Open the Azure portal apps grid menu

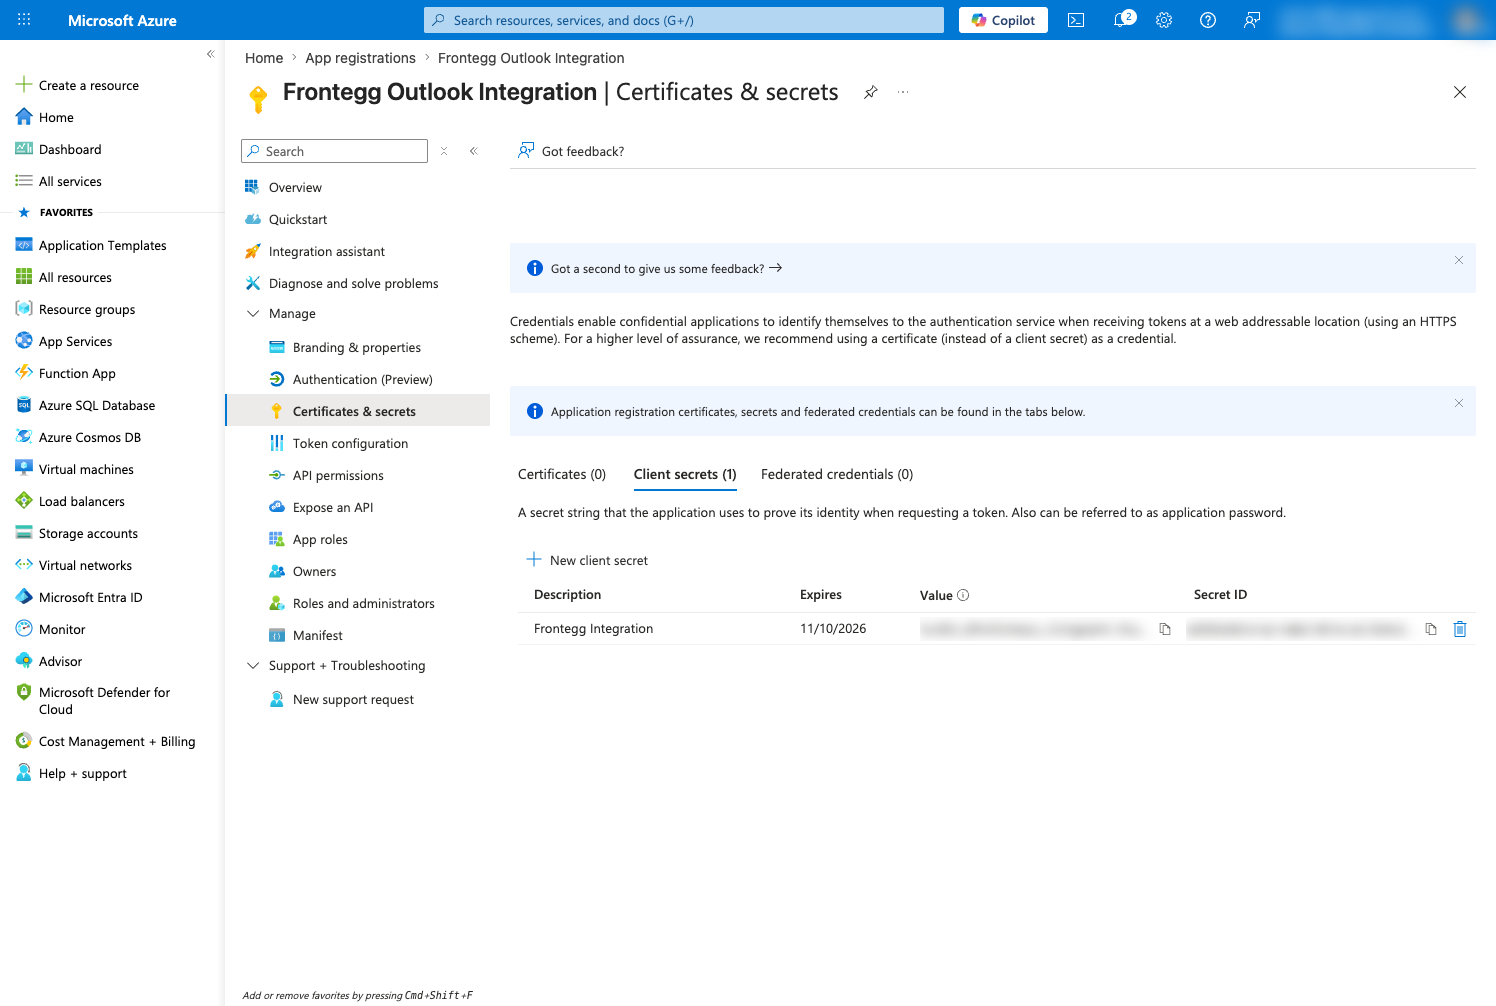[24, 20]
